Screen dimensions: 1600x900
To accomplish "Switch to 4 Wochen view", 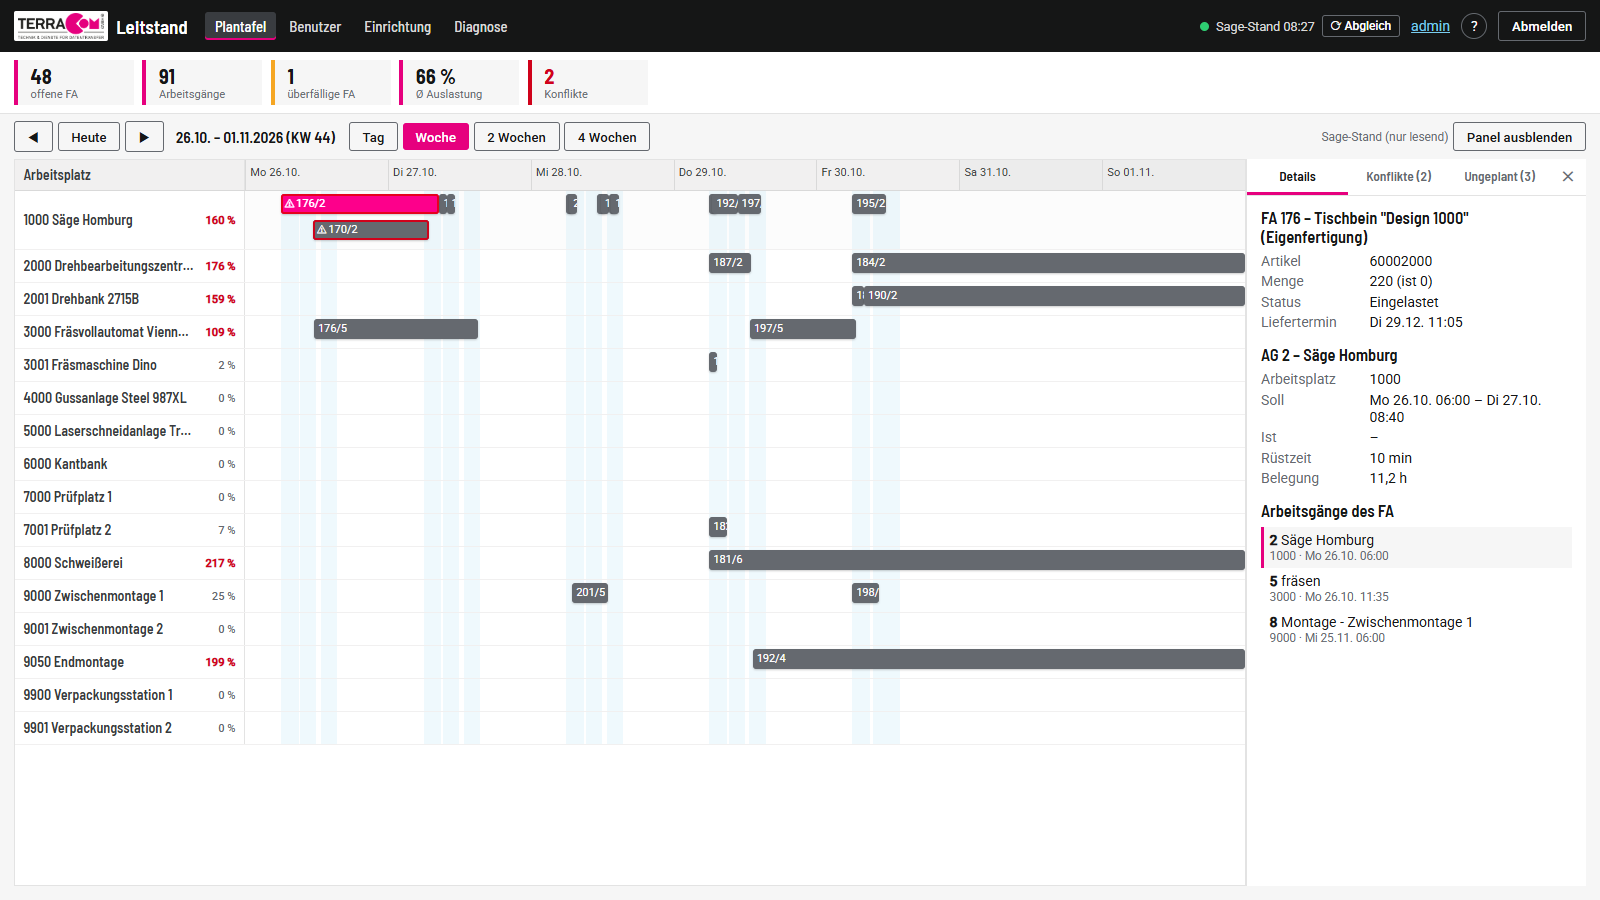I will tap(607, 137).
